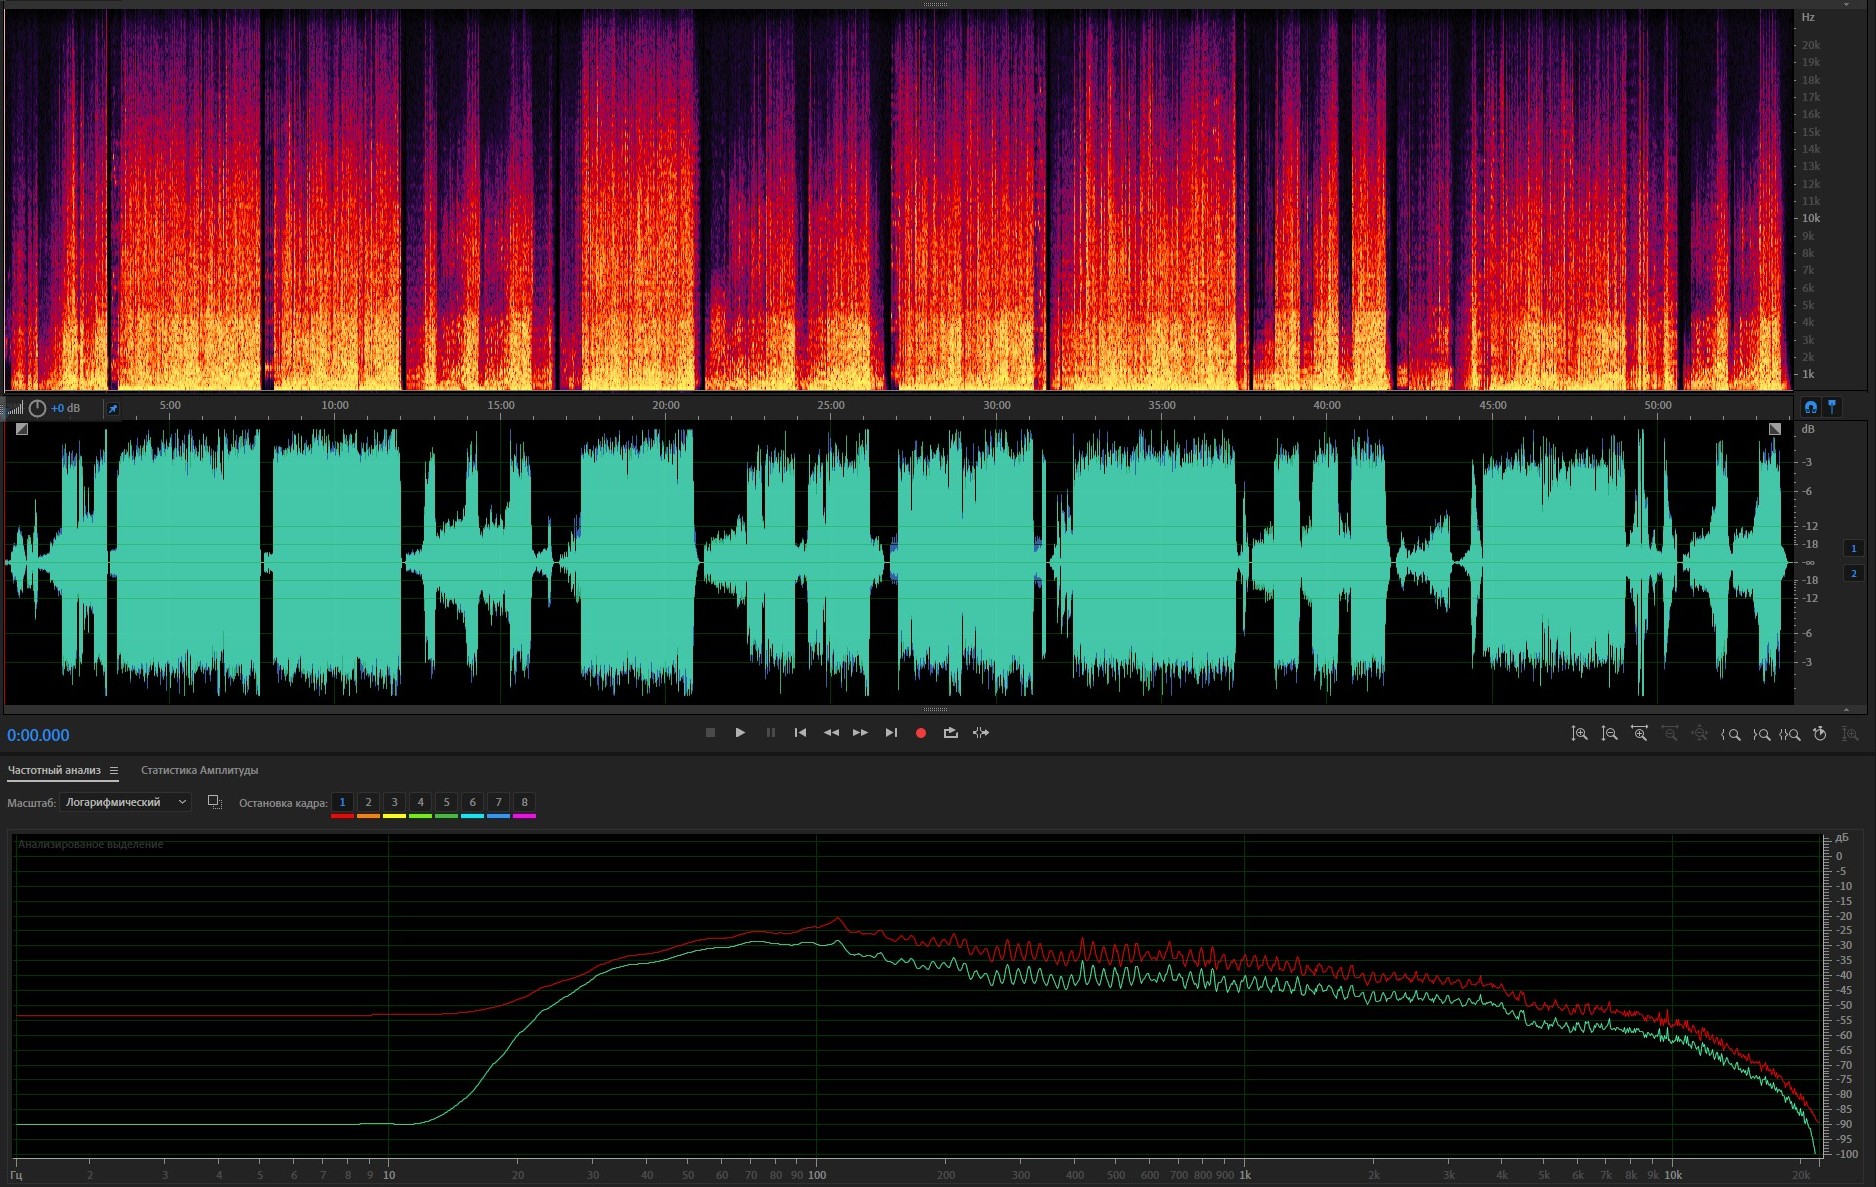Image resolution: width=1876 pixels, height=1187 pixels.
Task: Click the icon right of the Масштаб dropdown
Action: click(x=214, y=802)
